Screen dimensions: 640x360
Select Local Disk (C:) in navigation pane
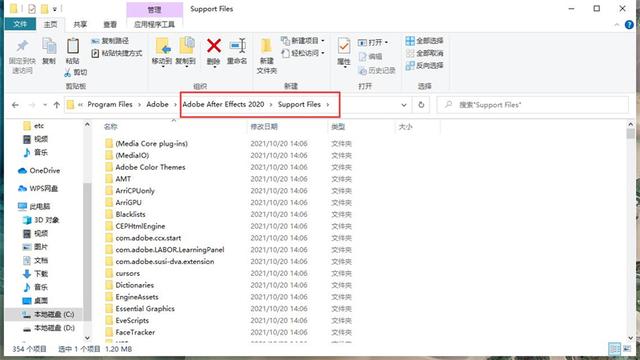point(48,314)
